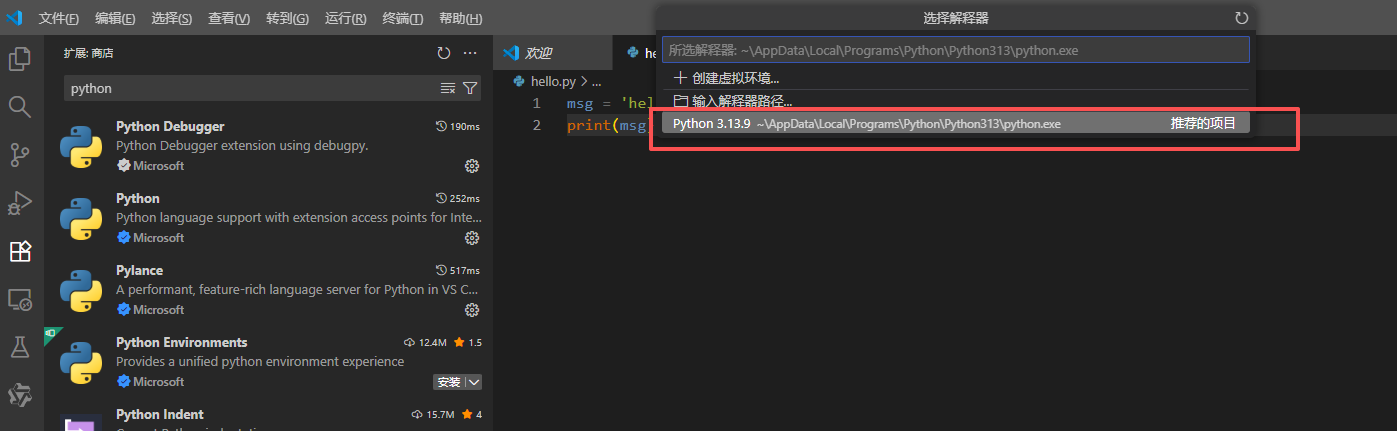
Task: Open the Search view in activity bar
Action: click(x=20, y=106)
